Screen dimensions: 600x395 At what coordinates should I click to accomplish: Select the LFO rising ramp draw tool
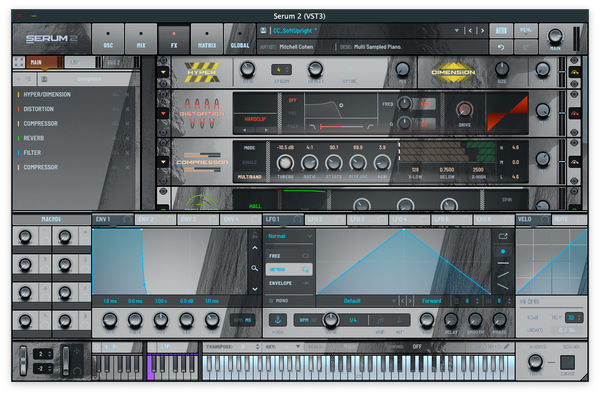(503, 274)
